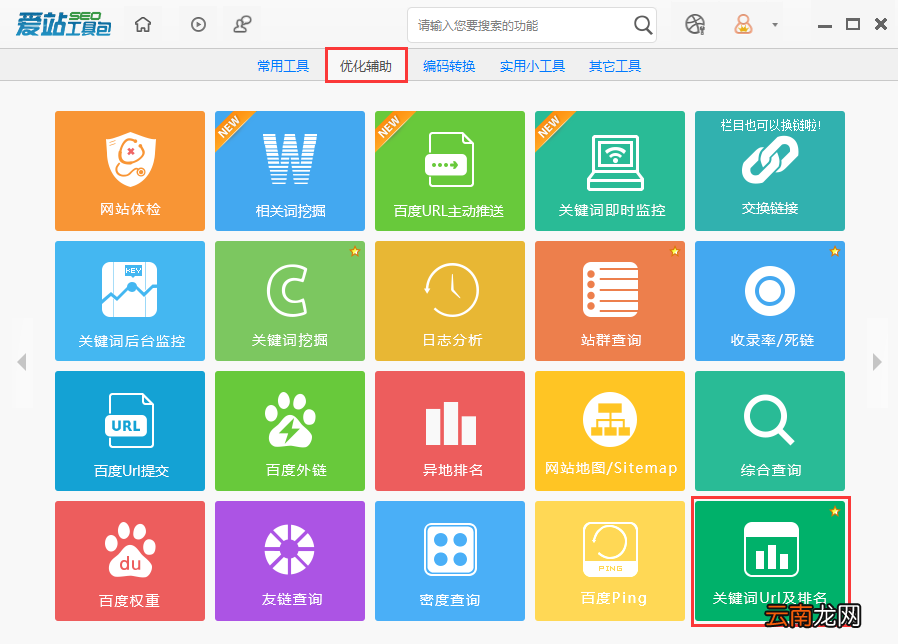Image resolution: width=898 pixels, height=644 pixels.
Task: Maximize the application window
Action: pyautogui.click(x=853, y=24)
